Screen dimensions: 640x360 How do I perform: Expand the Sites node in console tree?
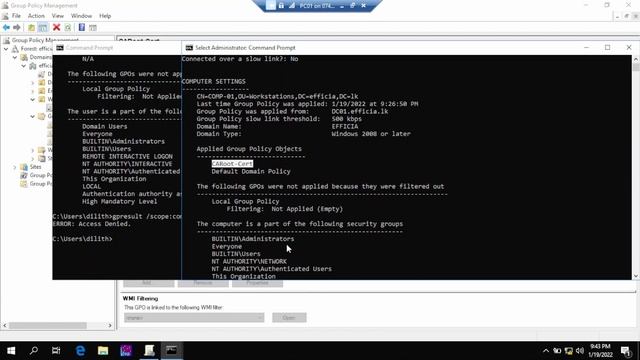pos(15,167)
